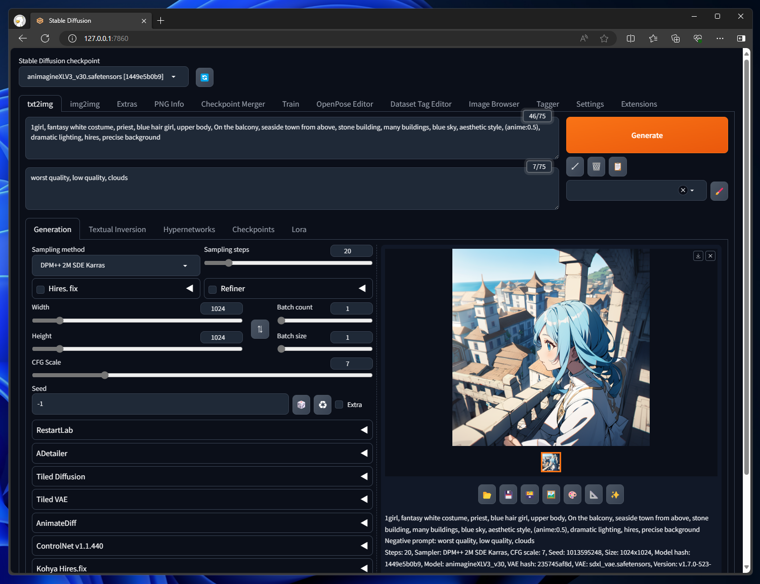Screen dimensions: 760x584
Task: Switch to the Lora tab
Action: tap(299, 230)
